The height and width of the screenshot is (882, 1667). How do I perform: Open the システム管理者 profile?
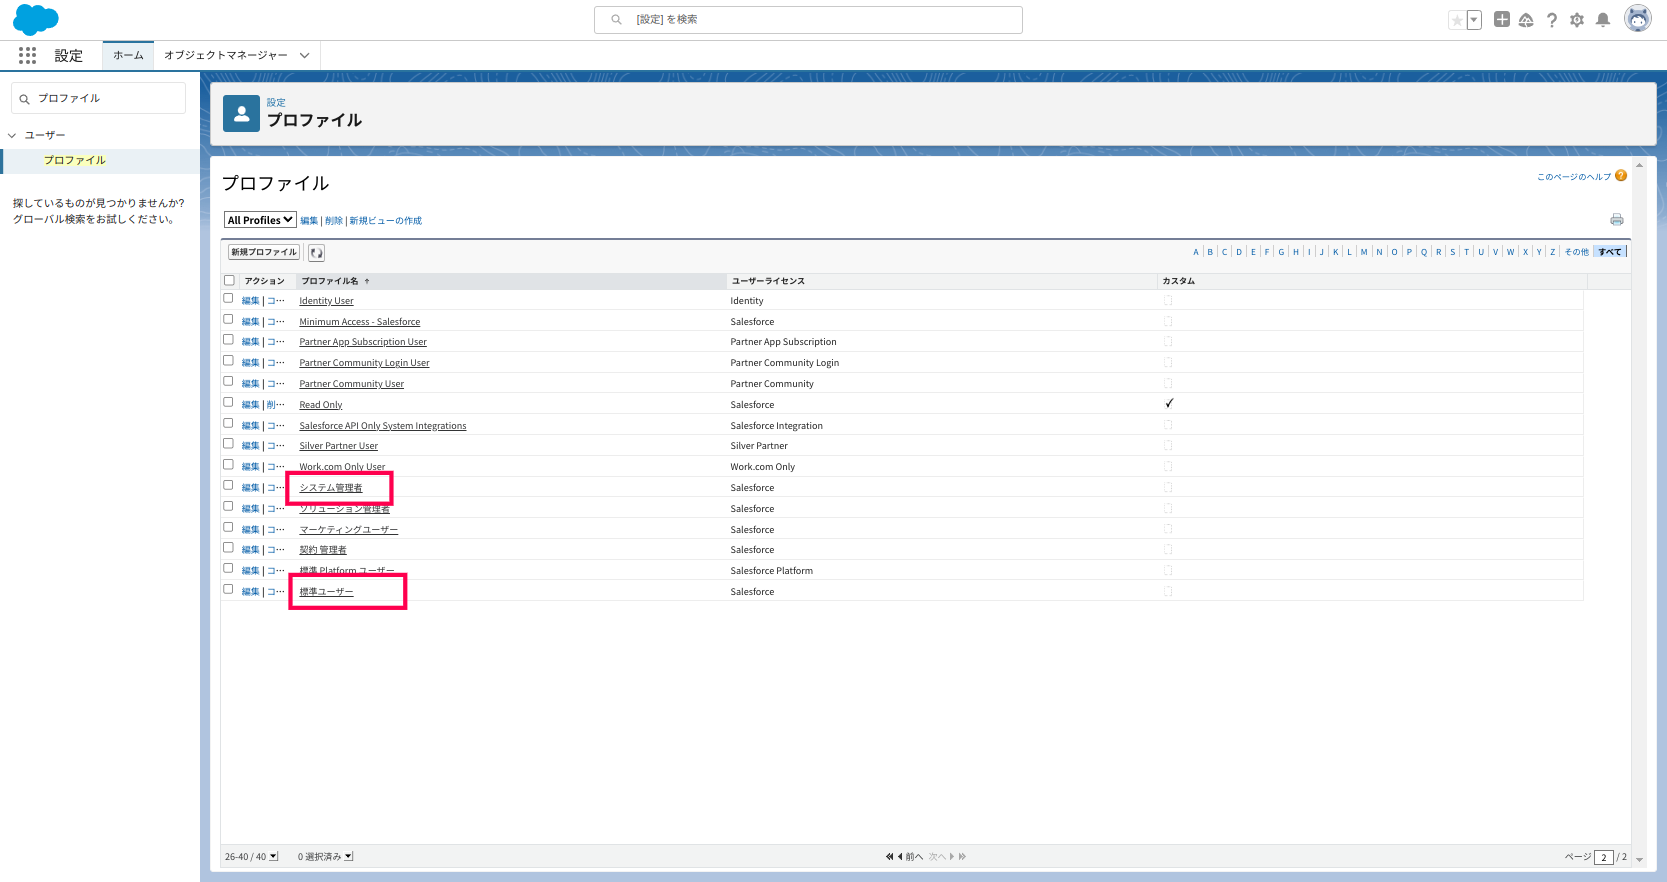pyautogui.click(x=331, y=488)
